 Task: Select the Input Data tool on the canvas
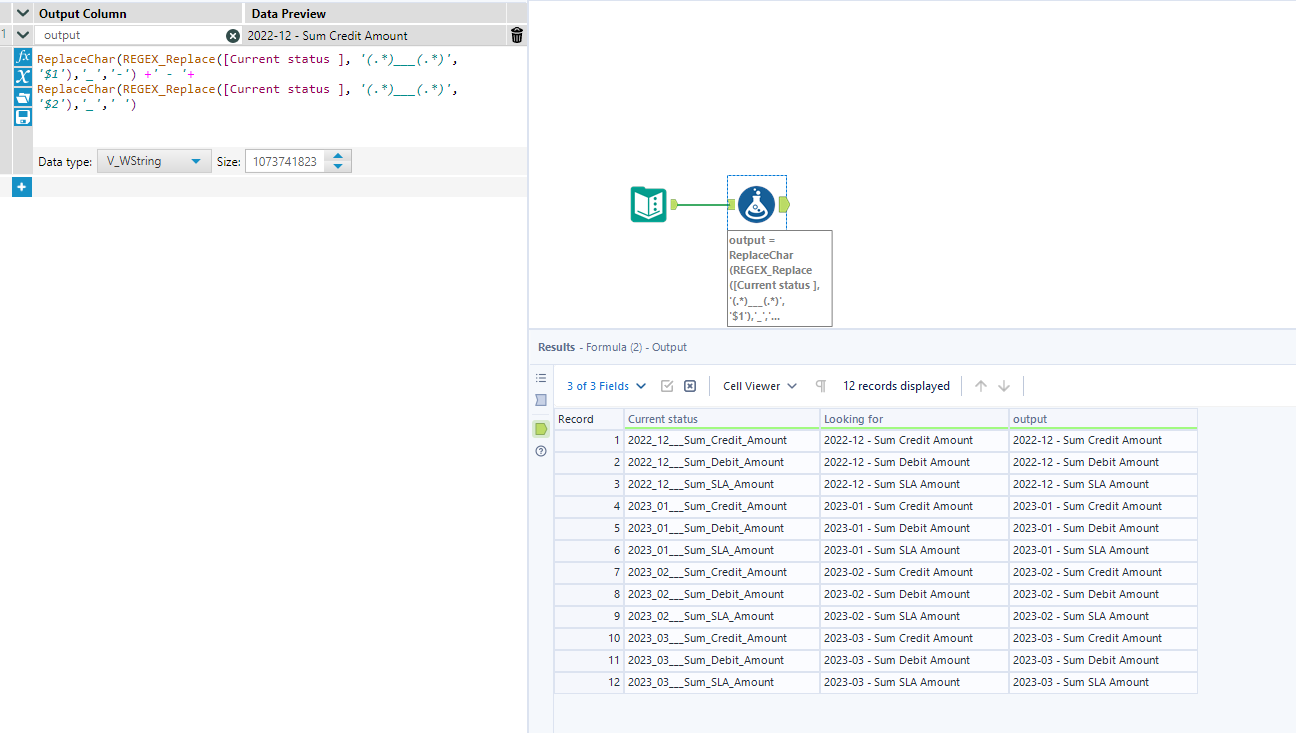point(648,203)
